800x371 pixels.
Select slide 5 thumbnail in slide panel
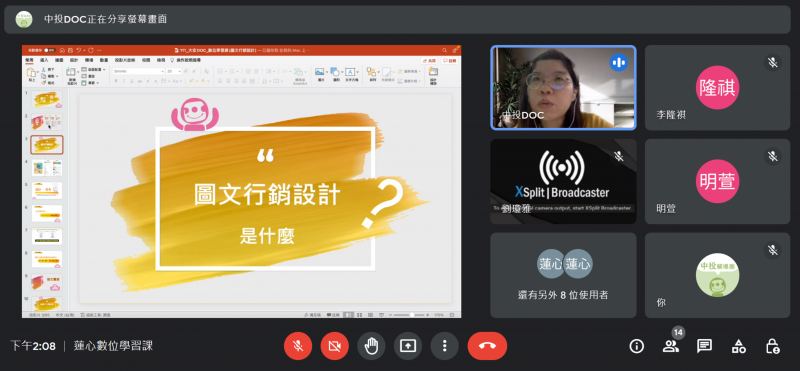coord(47,190)
